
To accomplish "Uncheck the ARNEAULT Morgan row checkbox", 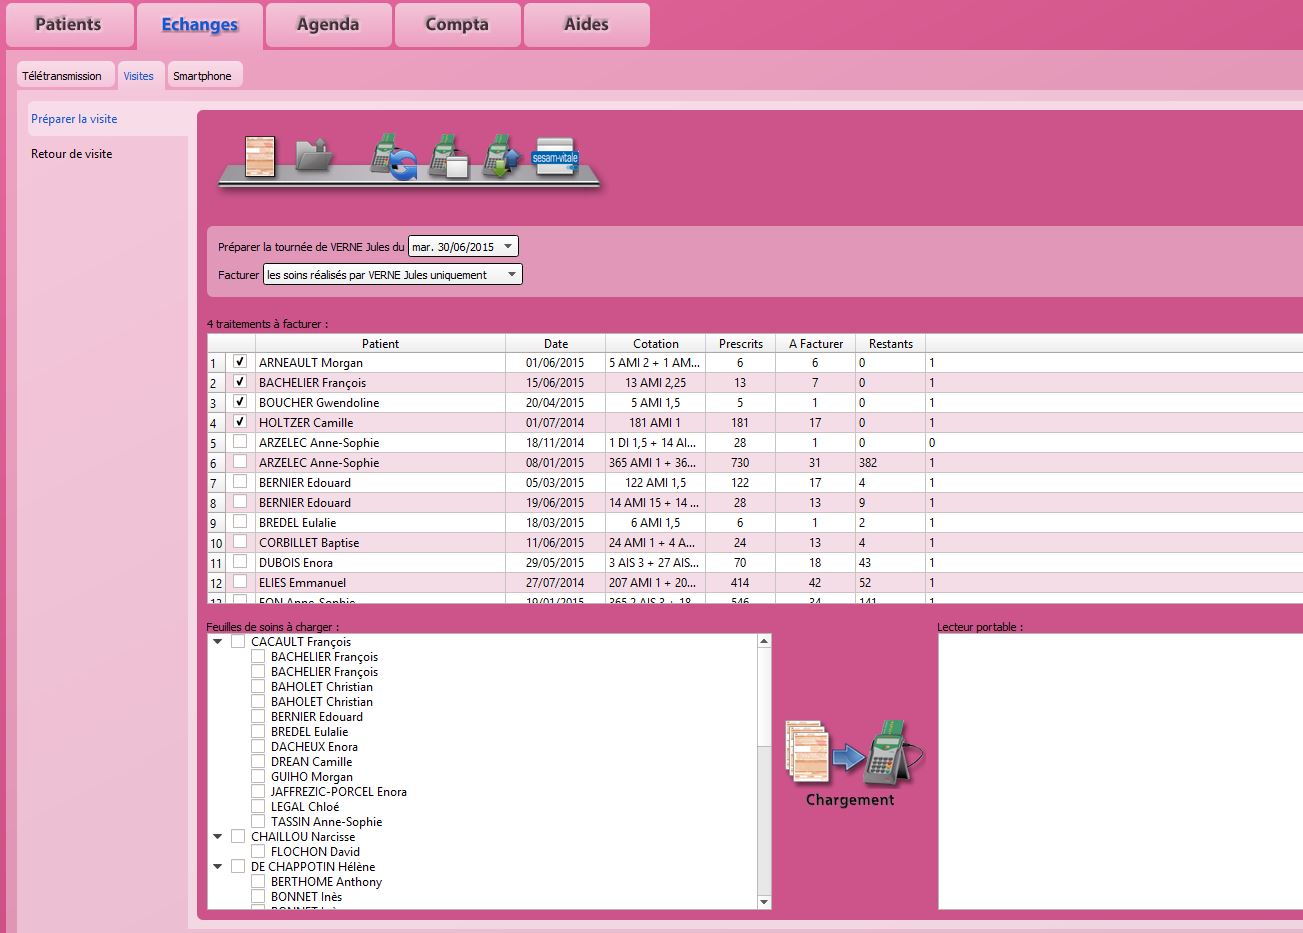I will coord(240,362).
